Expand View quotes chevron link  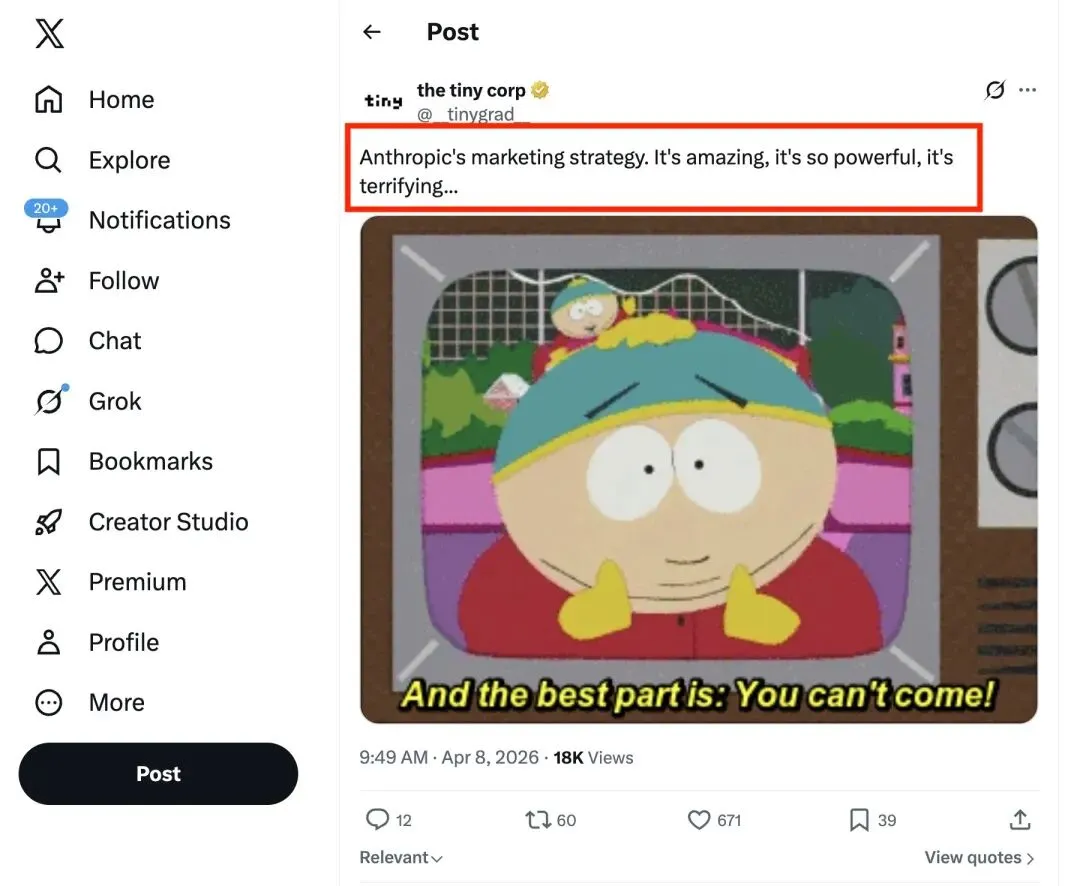pyautogui.click(x=979, y=858)
